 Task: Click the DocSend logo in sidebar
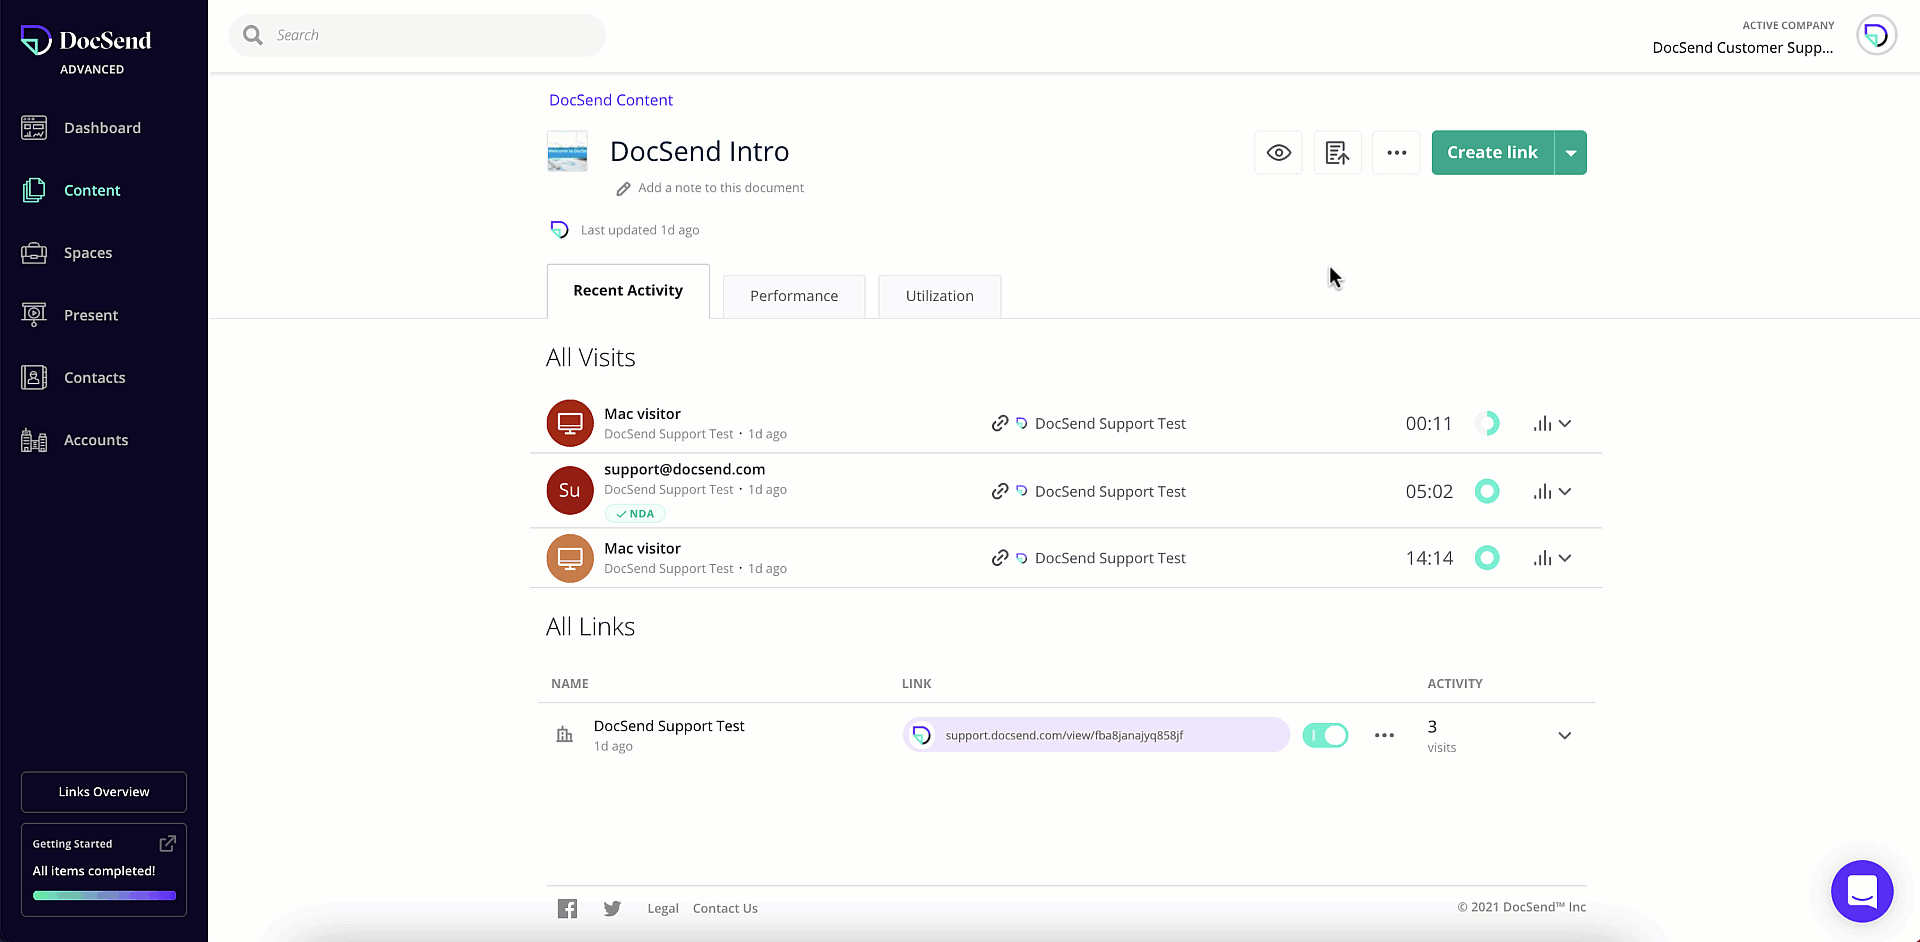click(86, 41)
